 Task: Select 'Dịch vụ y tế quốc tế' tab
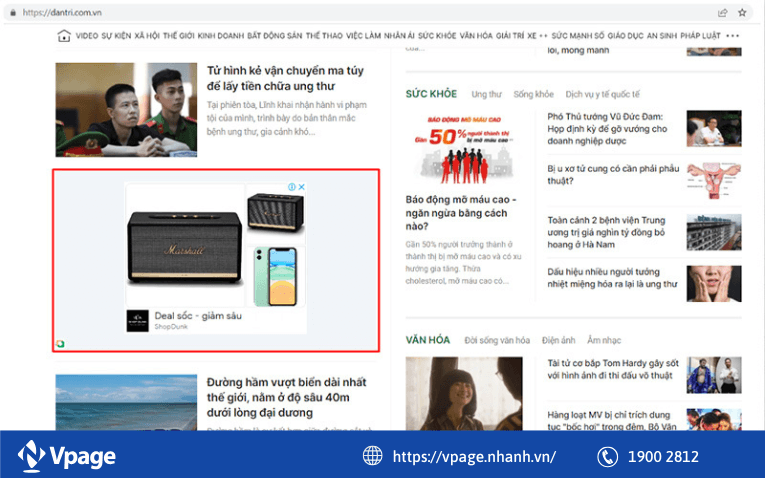click(x=603, y=94)
